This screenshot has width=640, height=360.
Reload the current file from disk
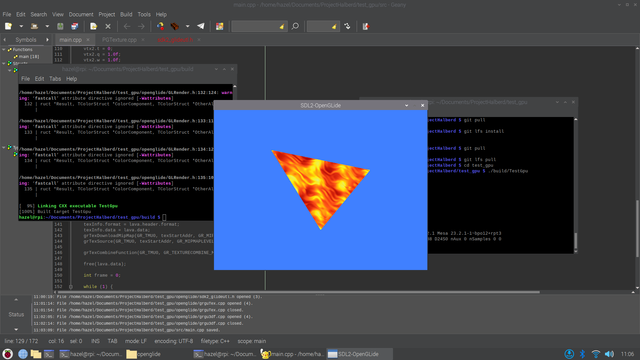tap(93, 26)
